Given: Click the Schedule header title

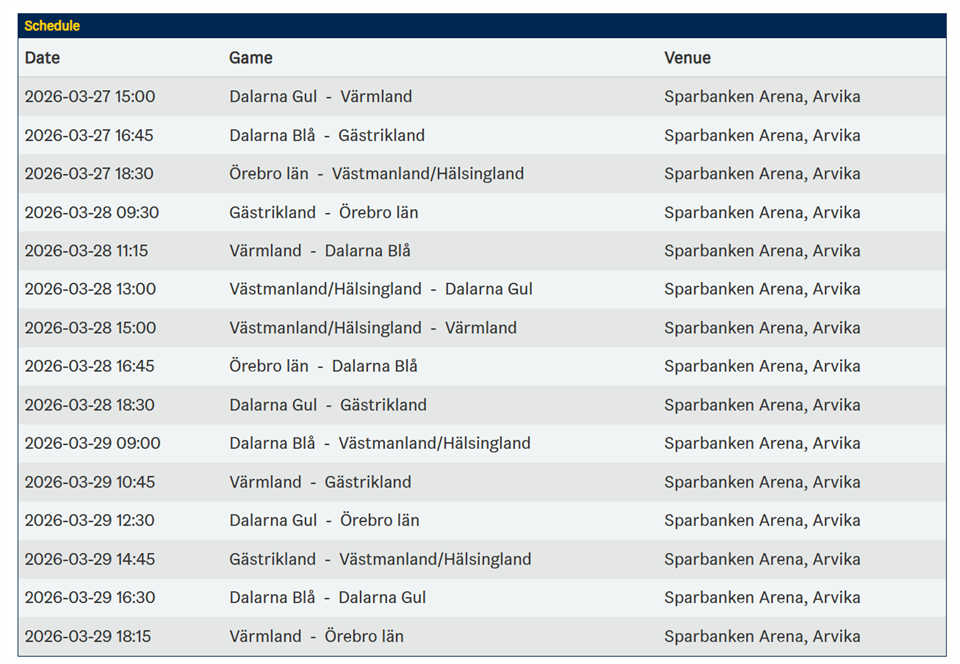Looking at the screenshot, I should tap(52, 25).
